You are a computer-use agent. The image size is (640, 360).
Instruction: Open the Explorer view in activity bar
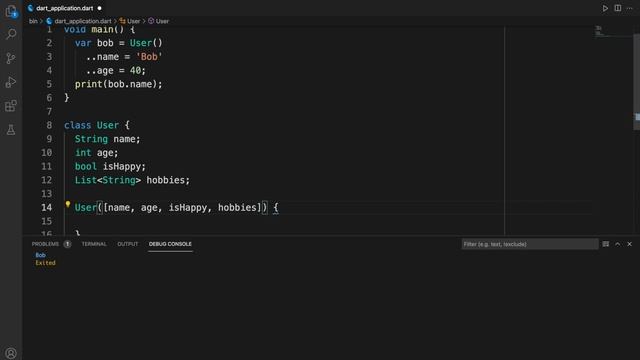pyautogui.click(x=11, y=11)
